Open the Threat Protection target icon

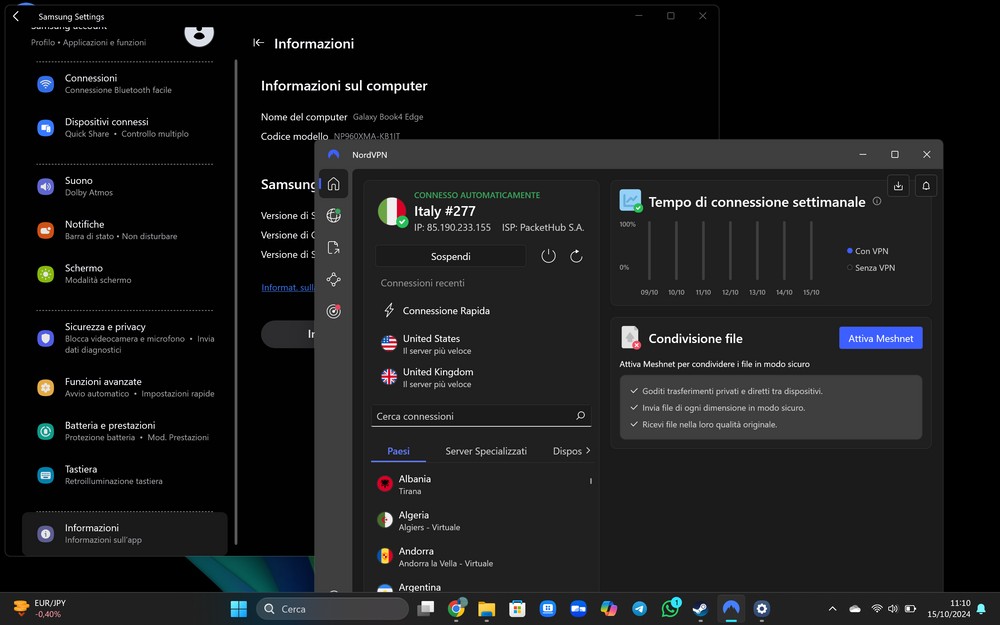coord(334,311)
